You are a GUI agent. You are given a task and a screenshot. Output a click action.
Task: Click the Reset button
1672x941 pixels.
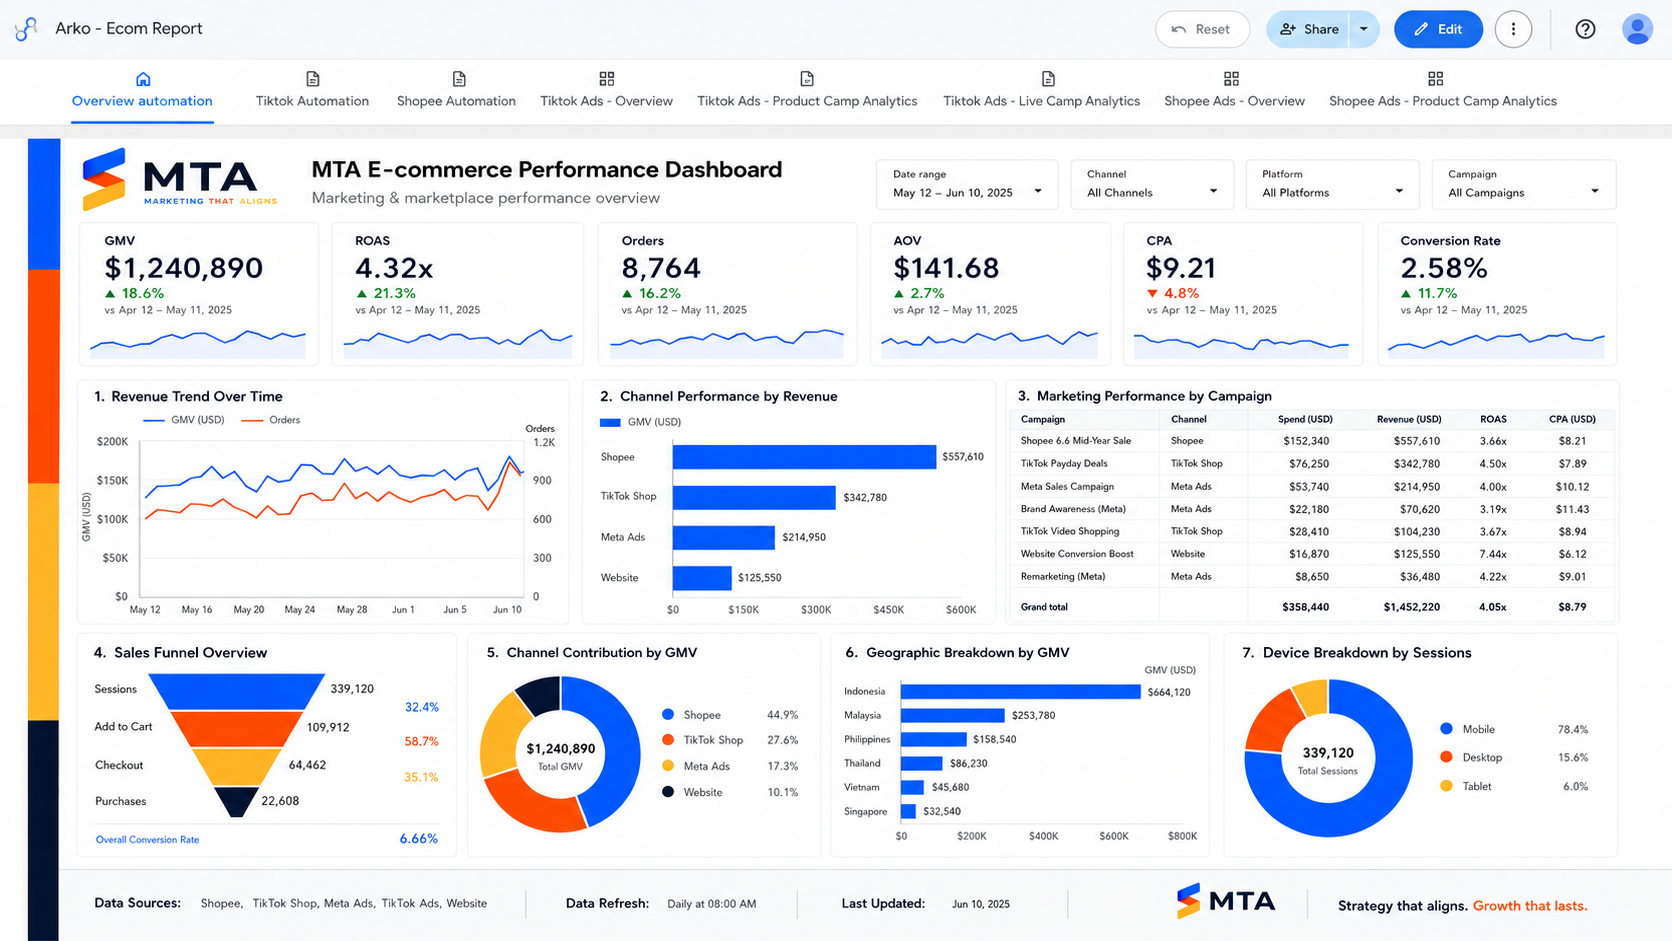click(1202, 29)
